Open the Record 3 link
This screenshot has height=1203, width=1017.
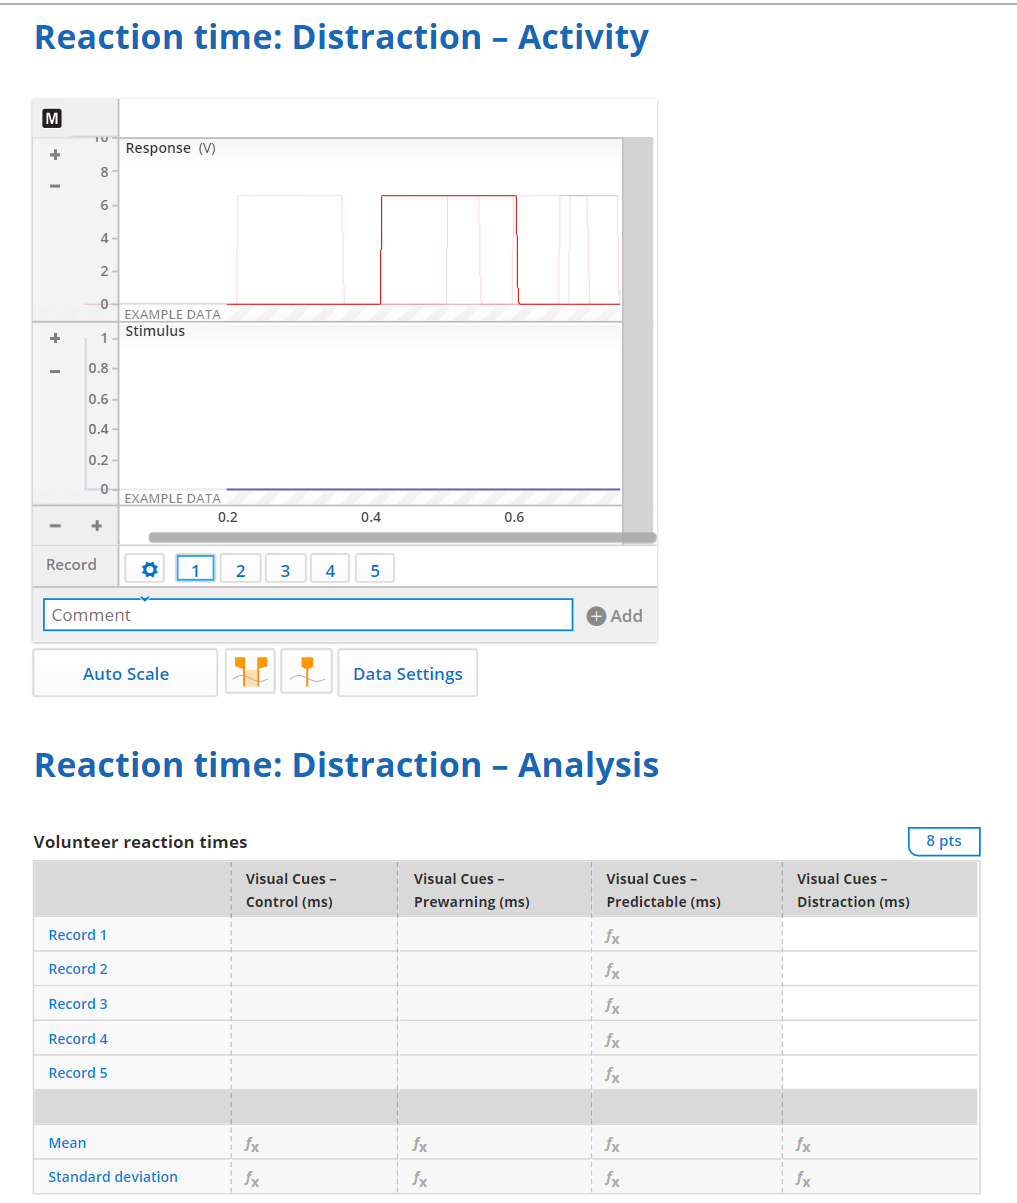[77, 1003]
